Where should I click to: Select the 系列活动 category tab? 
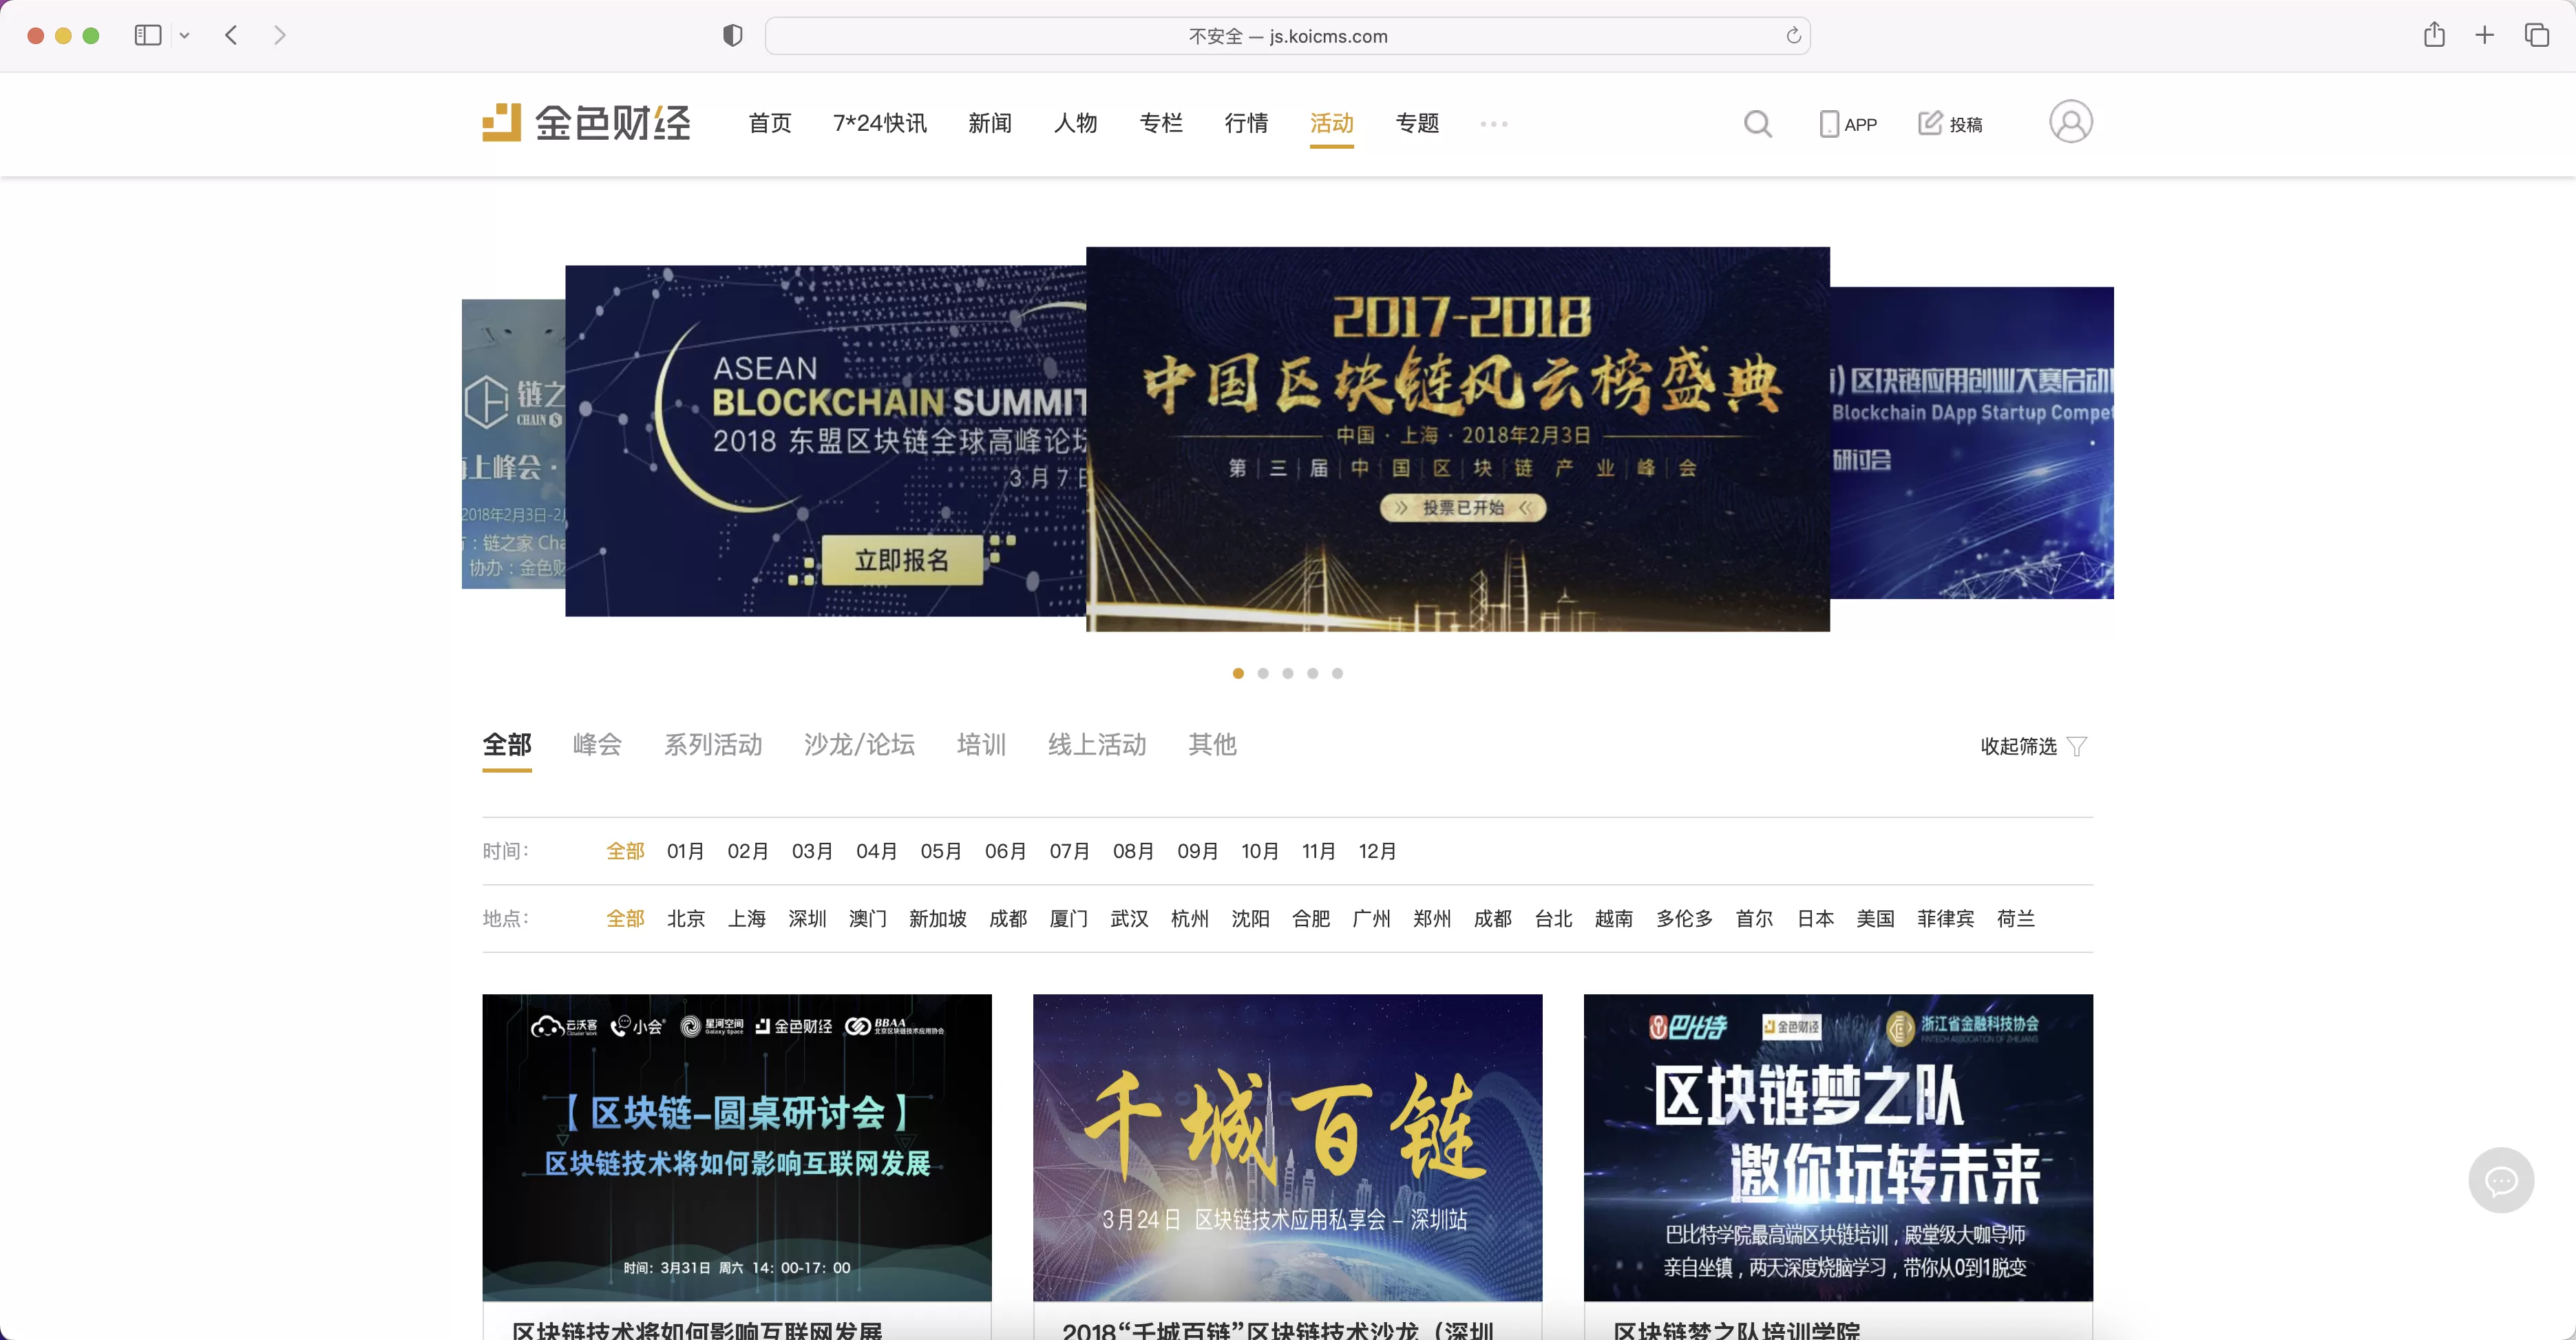[x=713, y=744]
